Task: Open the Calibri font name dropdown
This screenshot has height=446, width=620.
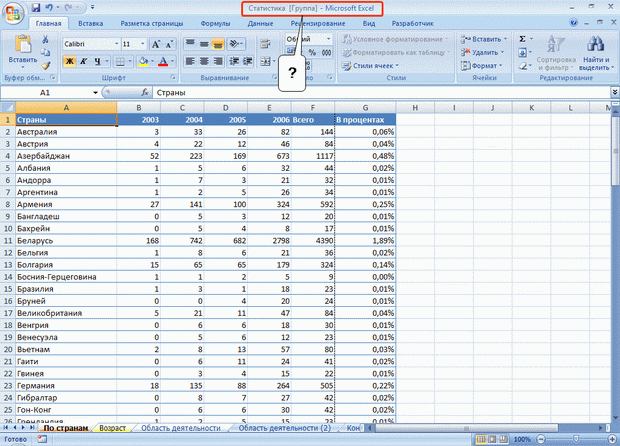Action: [117, 43]
